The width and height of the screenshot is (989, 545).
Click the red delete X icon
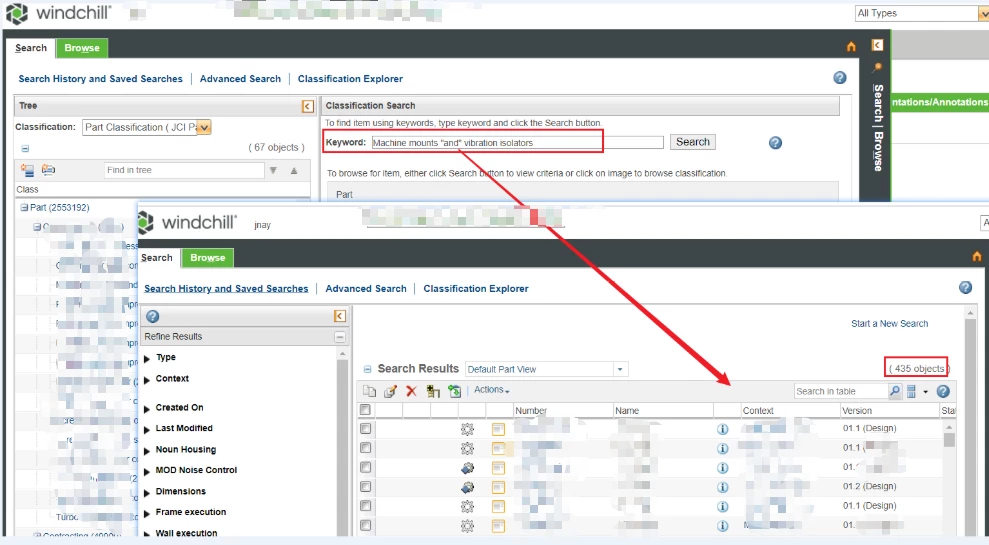click(411, 391)
